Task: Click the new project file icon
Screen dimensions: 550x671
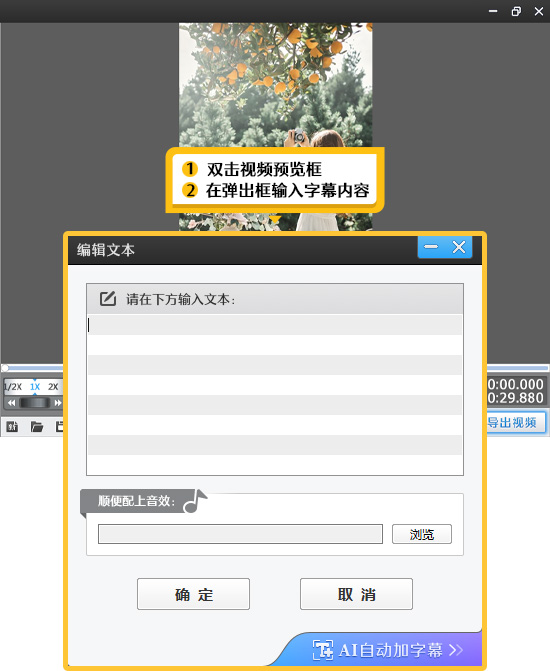Action: coord(12,426)
